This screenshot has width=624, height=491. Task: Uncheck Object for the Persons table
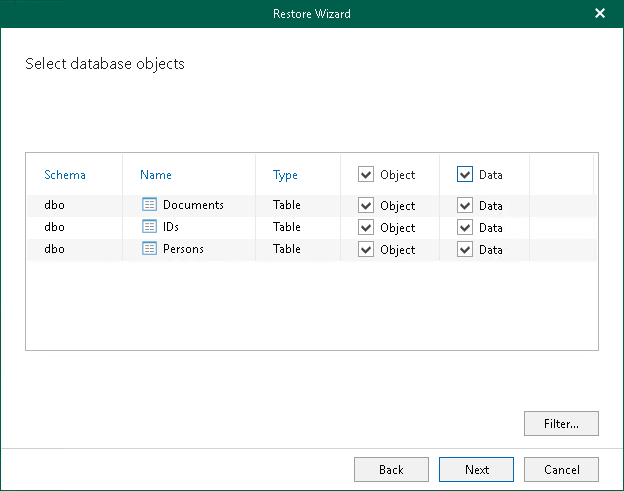(366, 250)
